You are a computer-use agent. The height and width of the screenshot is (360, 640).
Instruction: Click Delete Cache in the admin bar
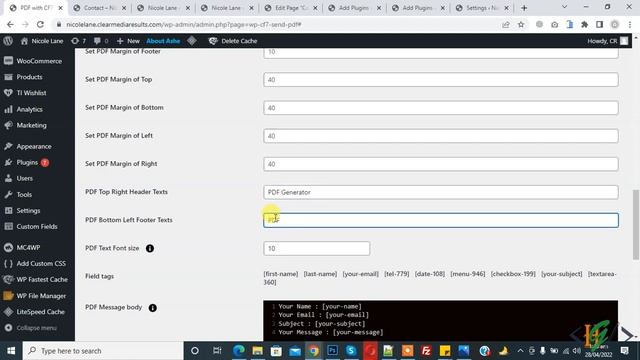pyautogui.click(x=233, y=41)
